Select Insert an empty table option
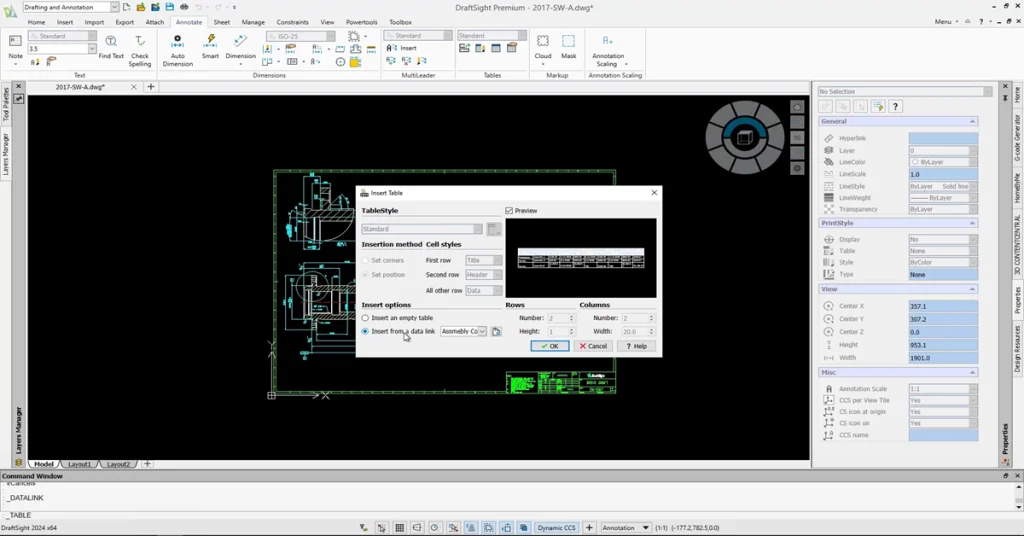The width and height of the screenshot is (1024, 536). coord(366,318)
